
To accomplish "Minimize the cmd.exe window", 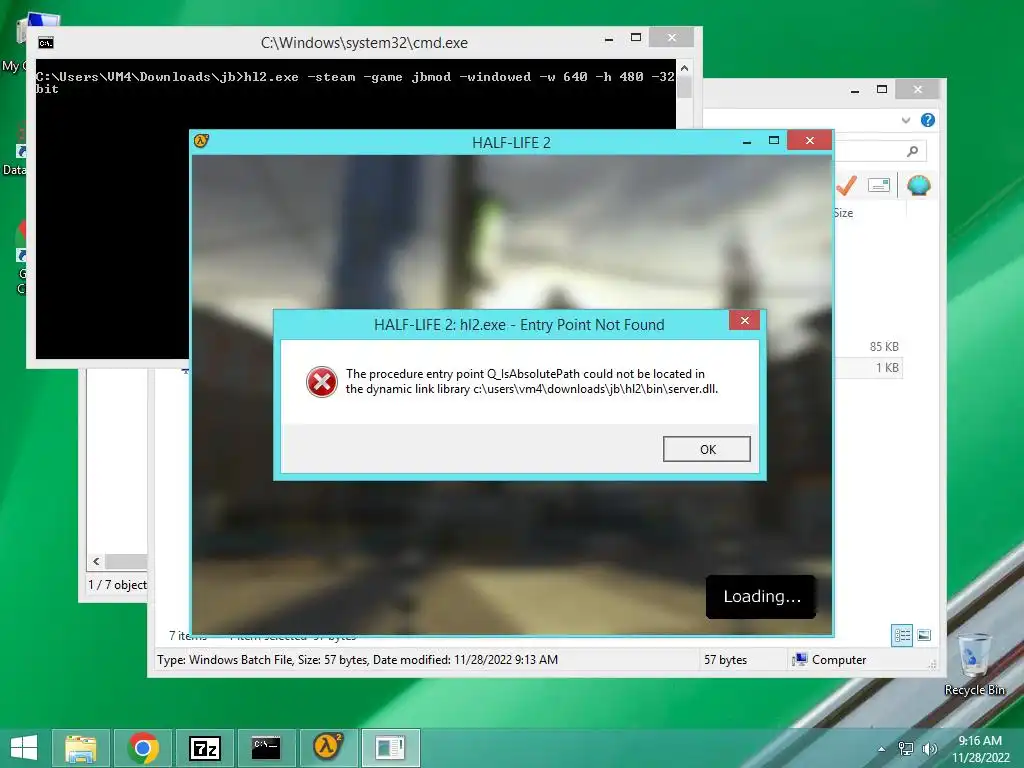I will point(609,39).
